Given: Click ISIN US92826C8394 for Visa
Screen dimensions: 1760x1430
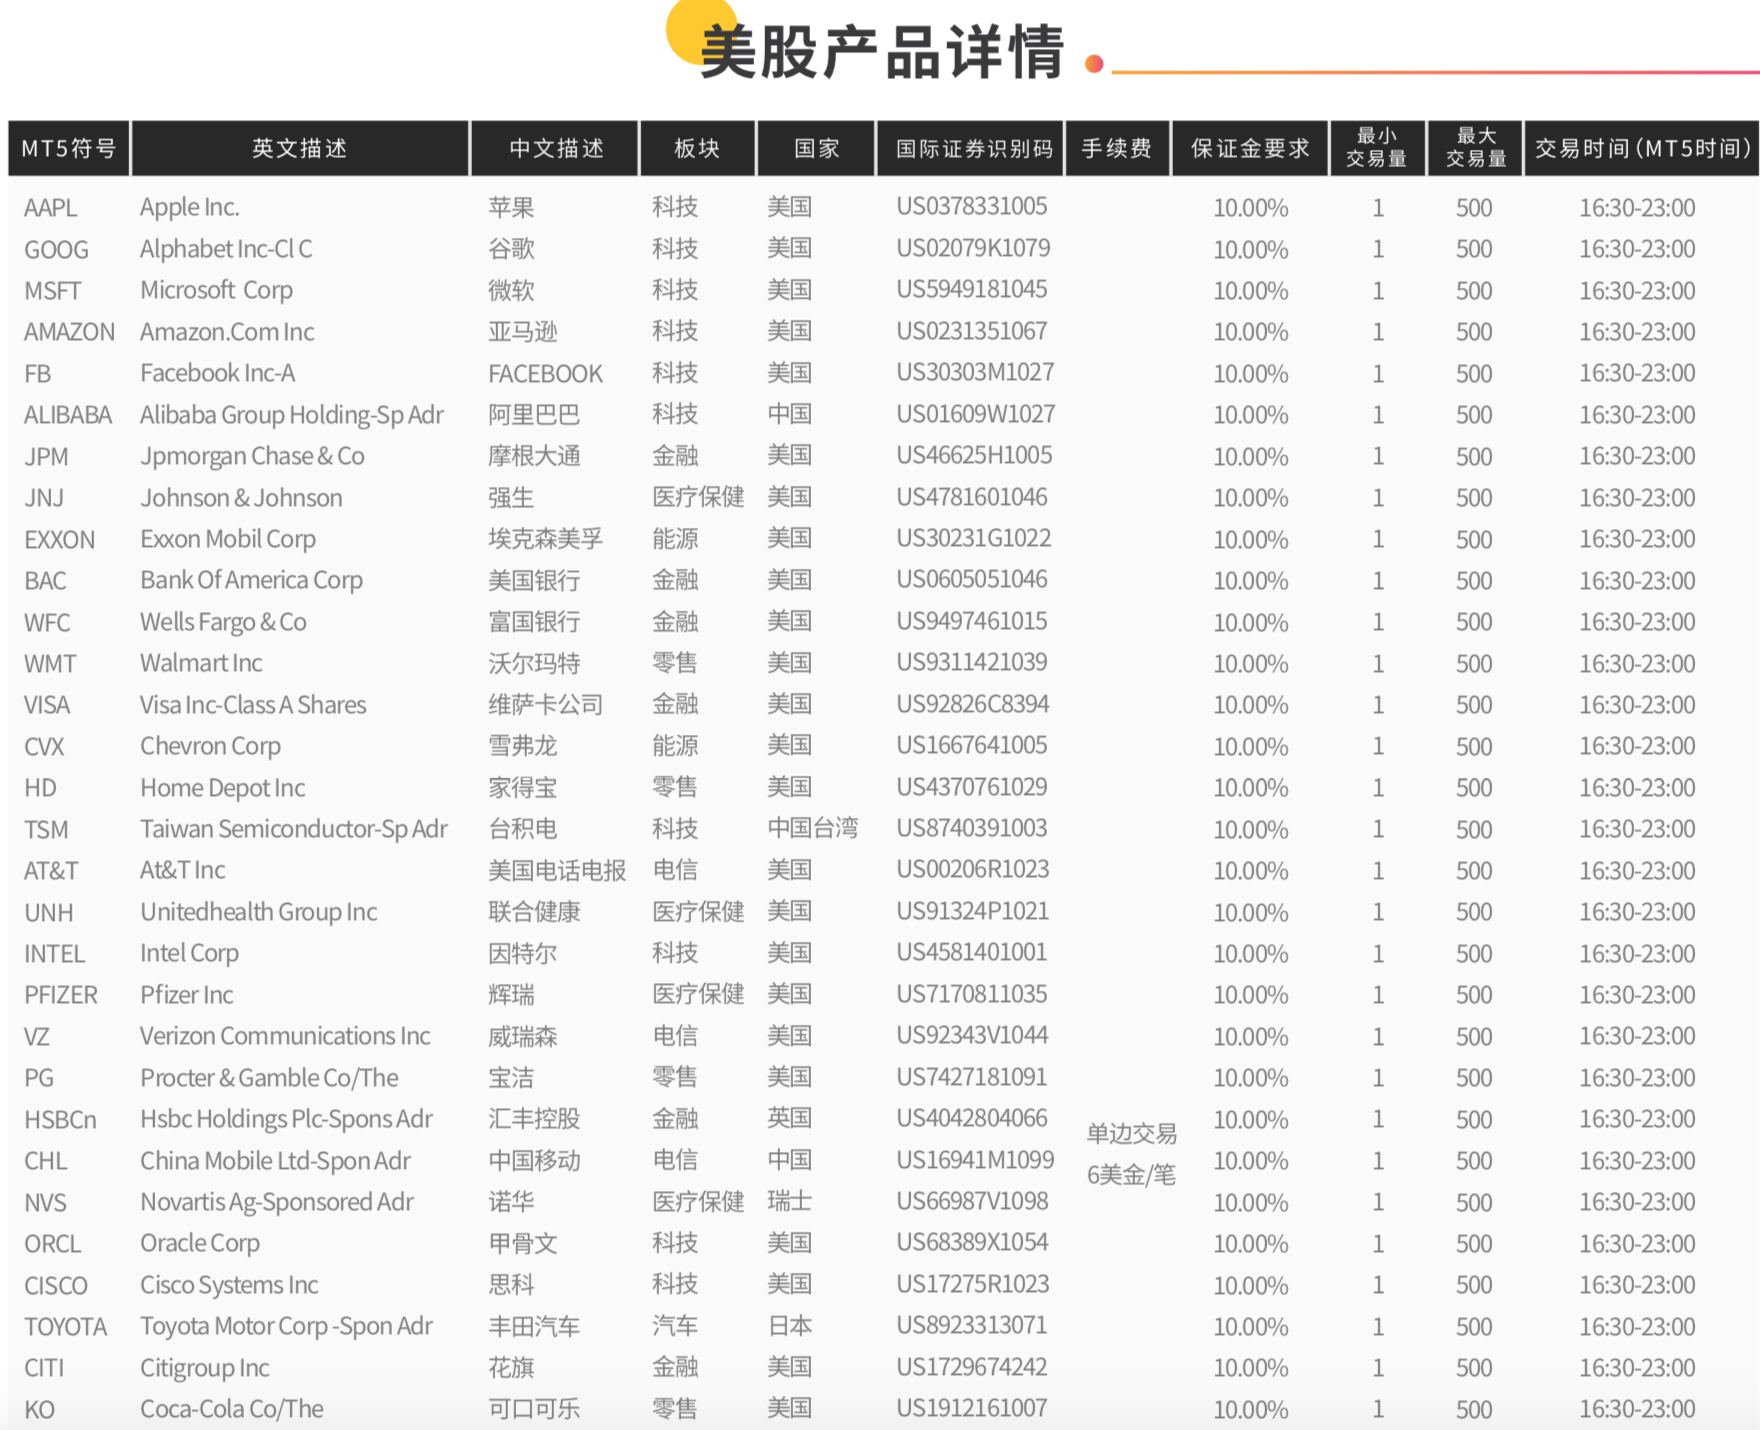Looking at the screenshot, I should pyautogui.click(x=972, y=704).
